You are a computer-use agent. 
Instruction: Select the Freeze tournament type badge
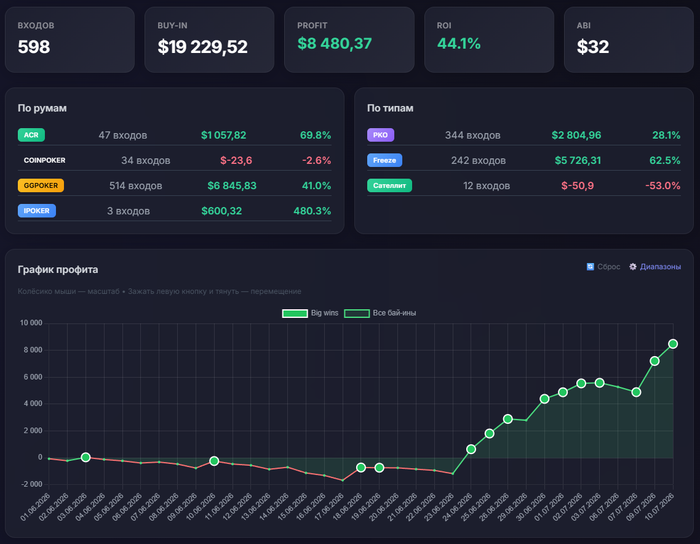[384, 160]
